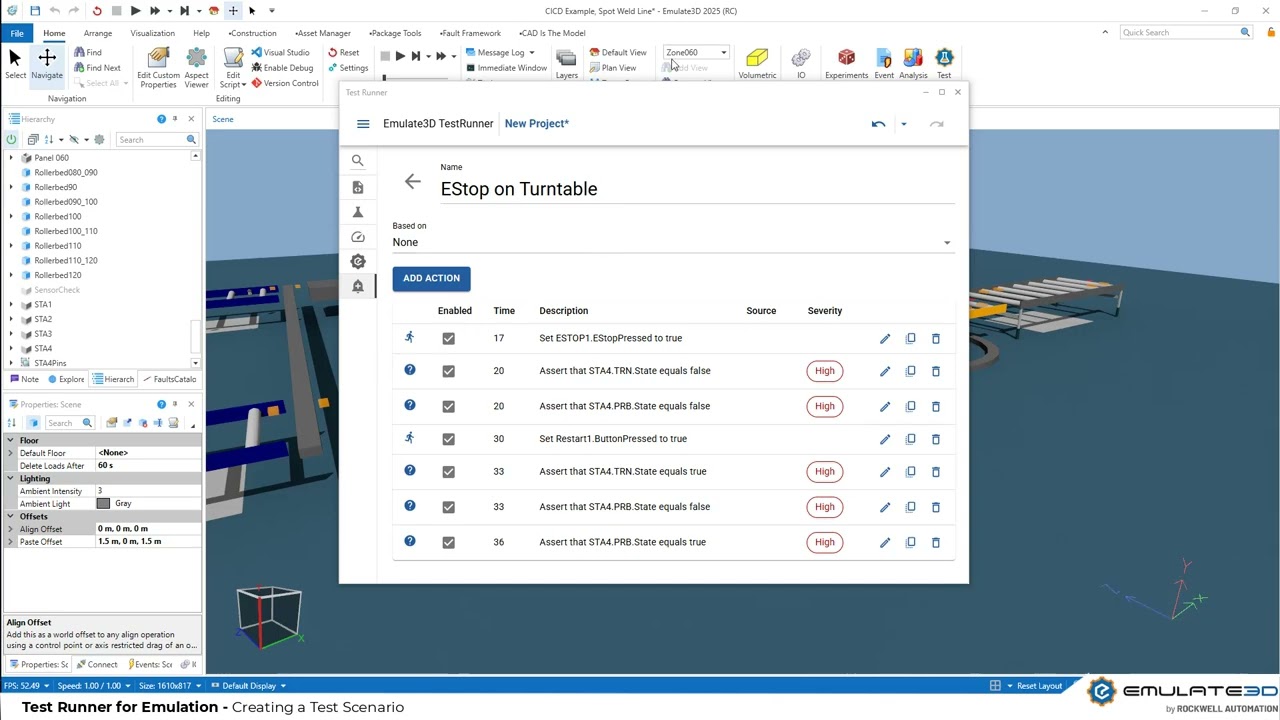Viewport: 1280px width, 720px height.
Task: Open the flask tests icon in sidebar
Action: pos(358,212)
